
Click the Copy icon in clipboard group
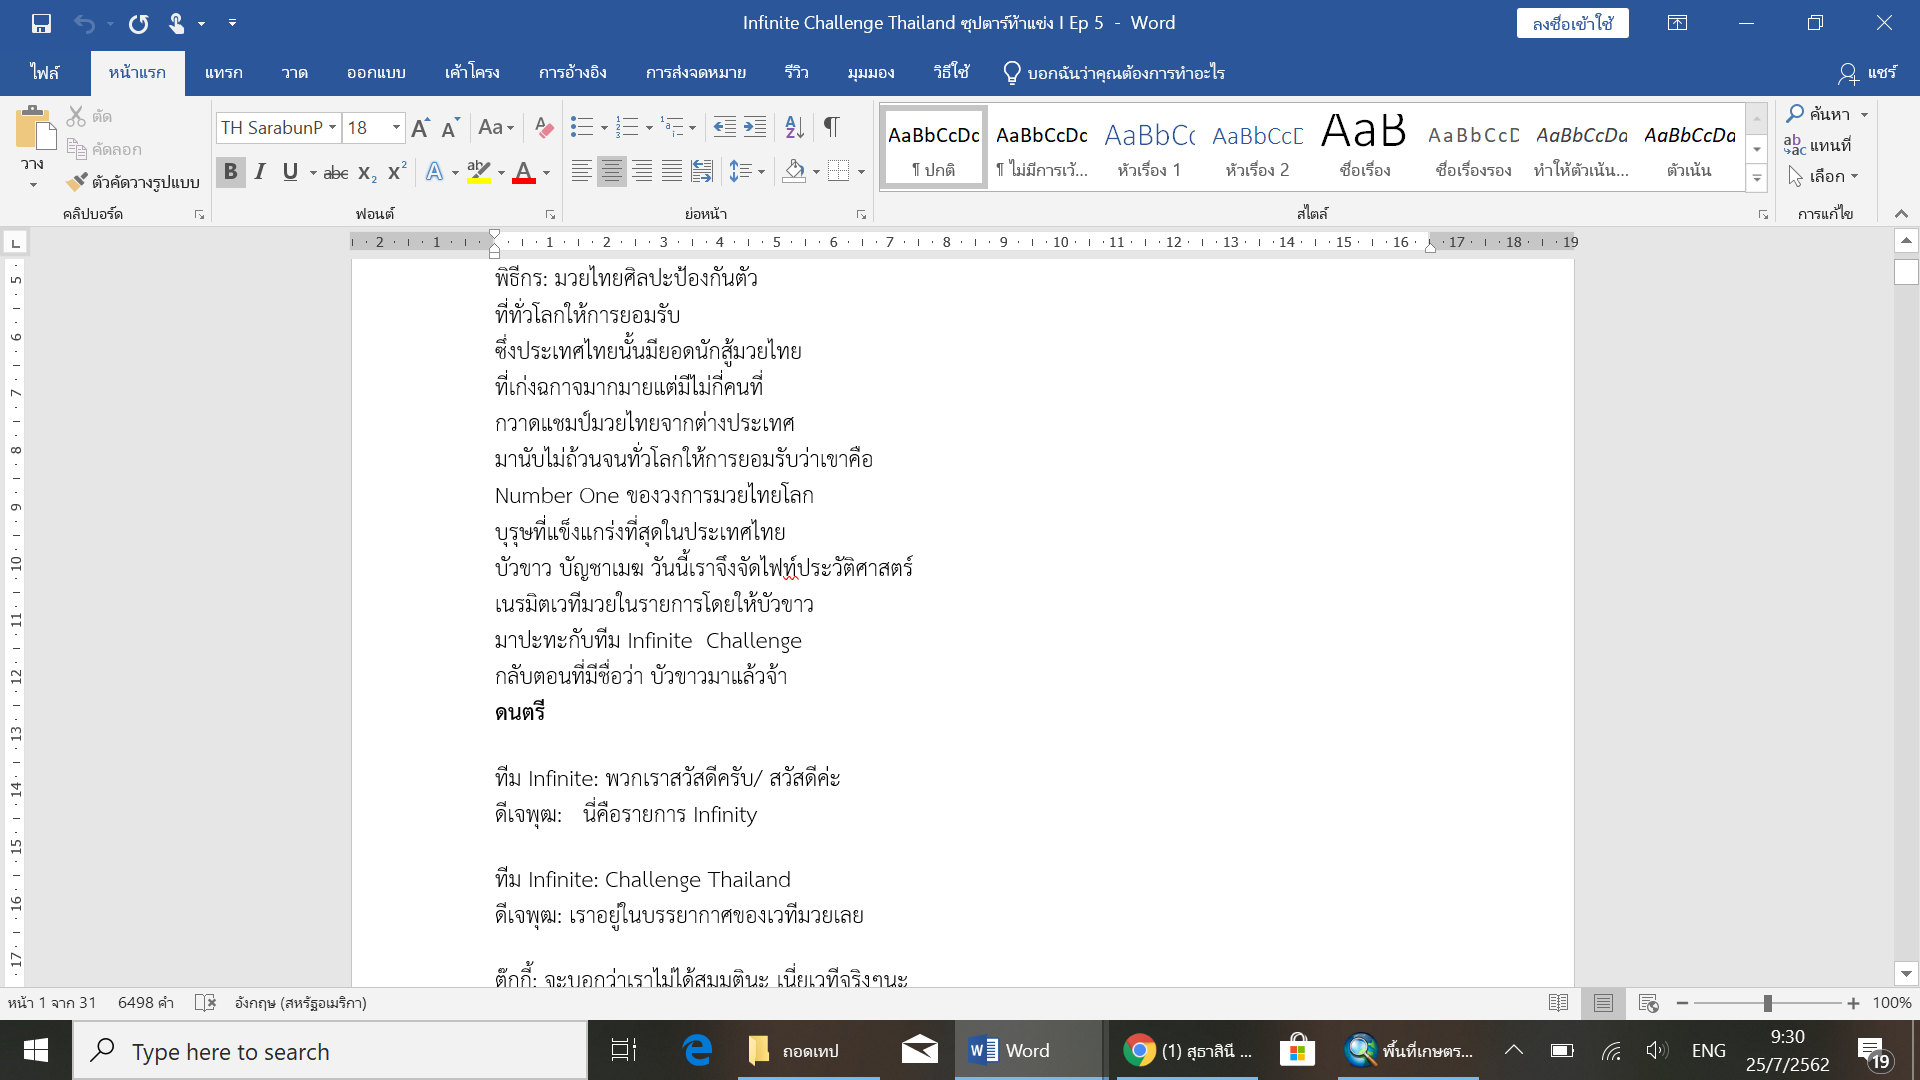tap(76, 149)
